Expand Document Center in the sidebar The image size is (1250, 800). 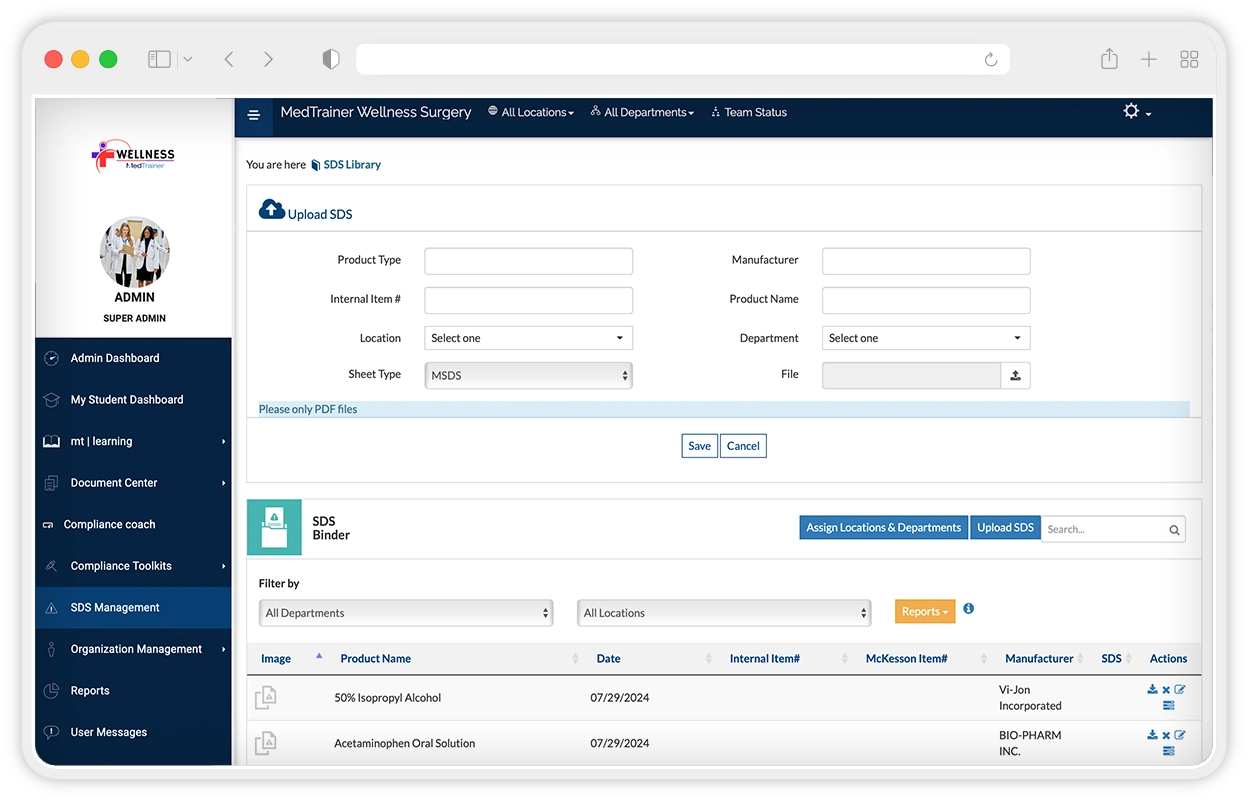pos(114,483)
